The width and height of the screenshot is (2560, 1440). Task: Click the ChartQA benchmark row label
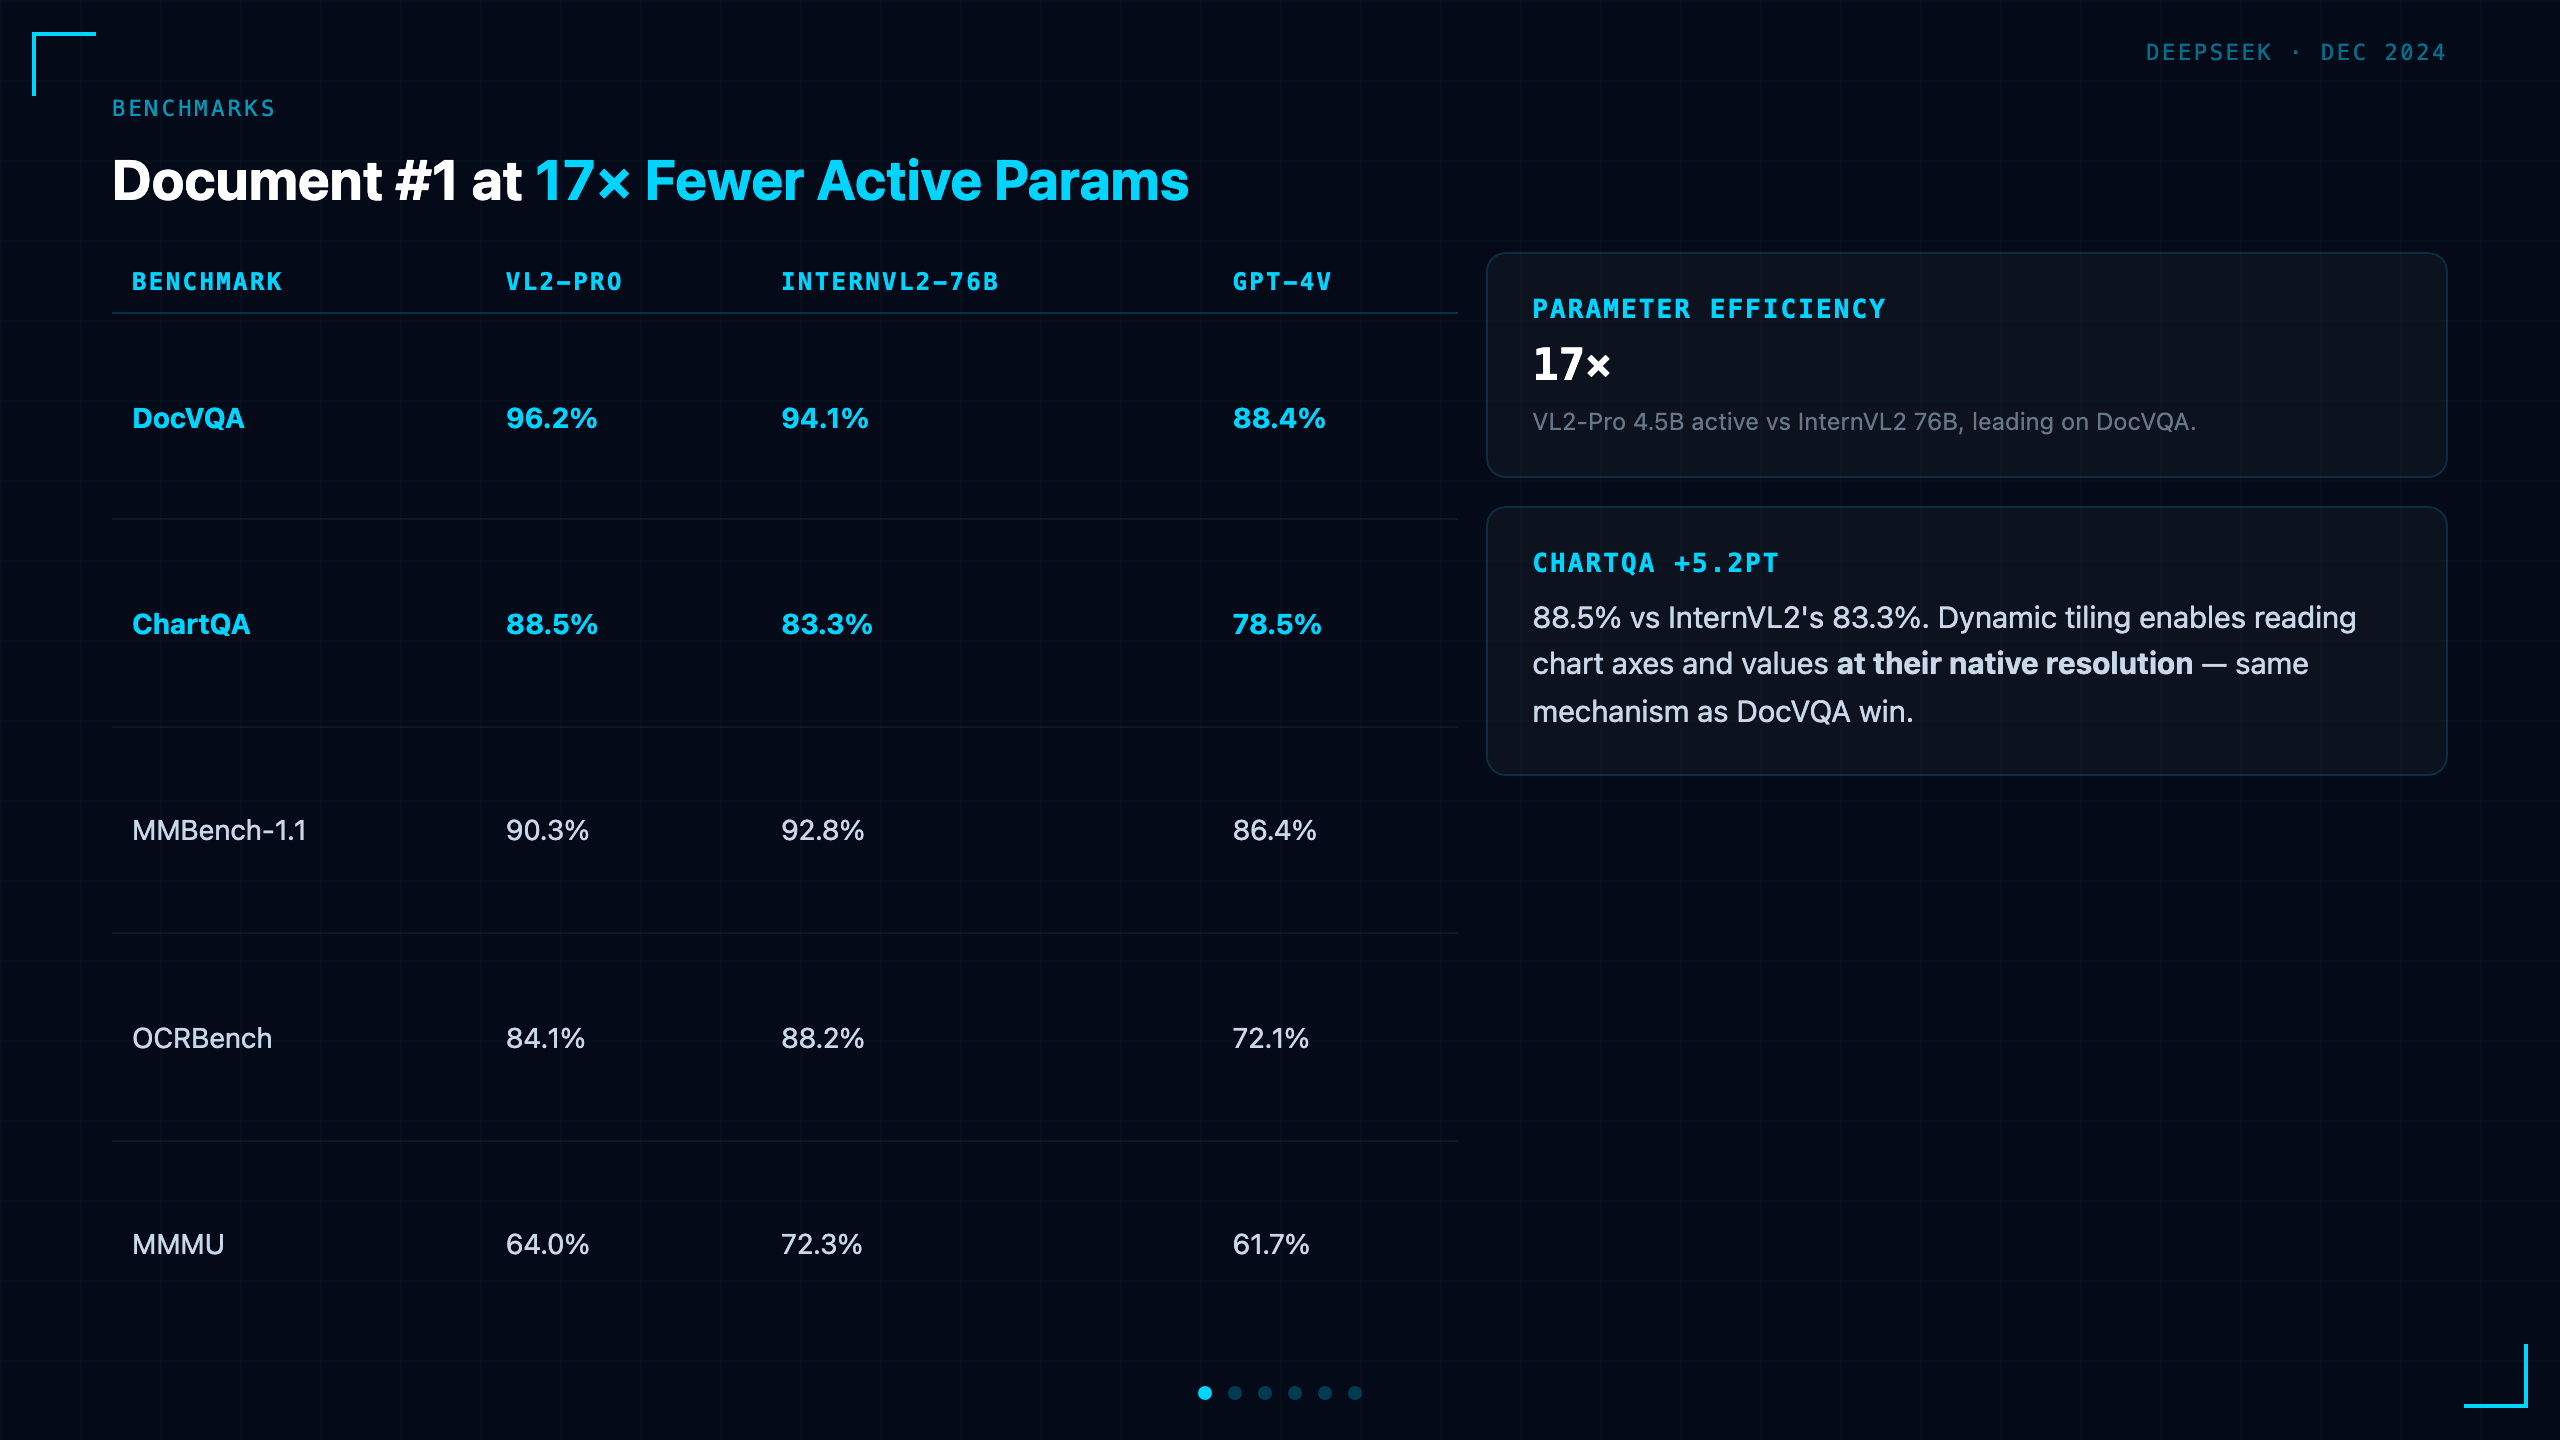[x=191, y=624]
